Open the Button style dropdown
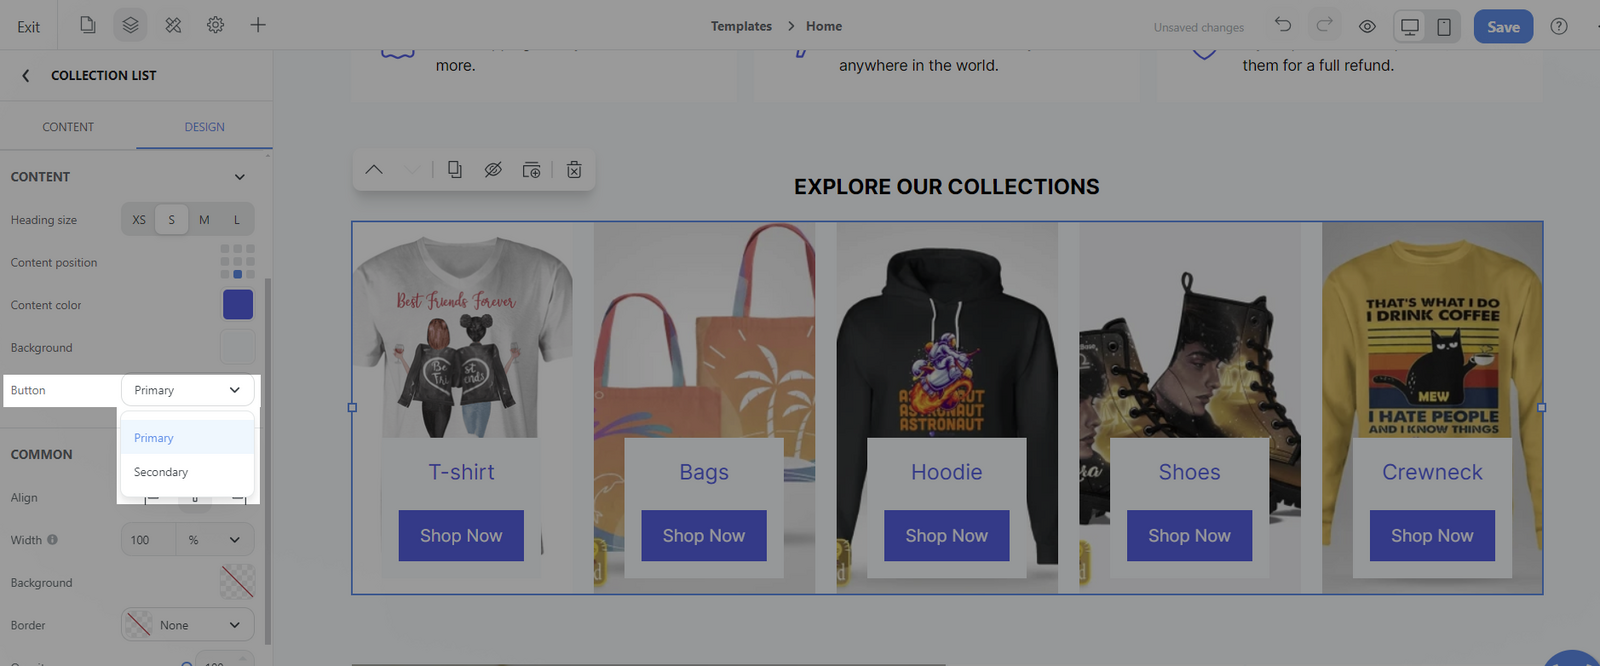Screen dimensions: 1600x666 [x=187, y=390]
